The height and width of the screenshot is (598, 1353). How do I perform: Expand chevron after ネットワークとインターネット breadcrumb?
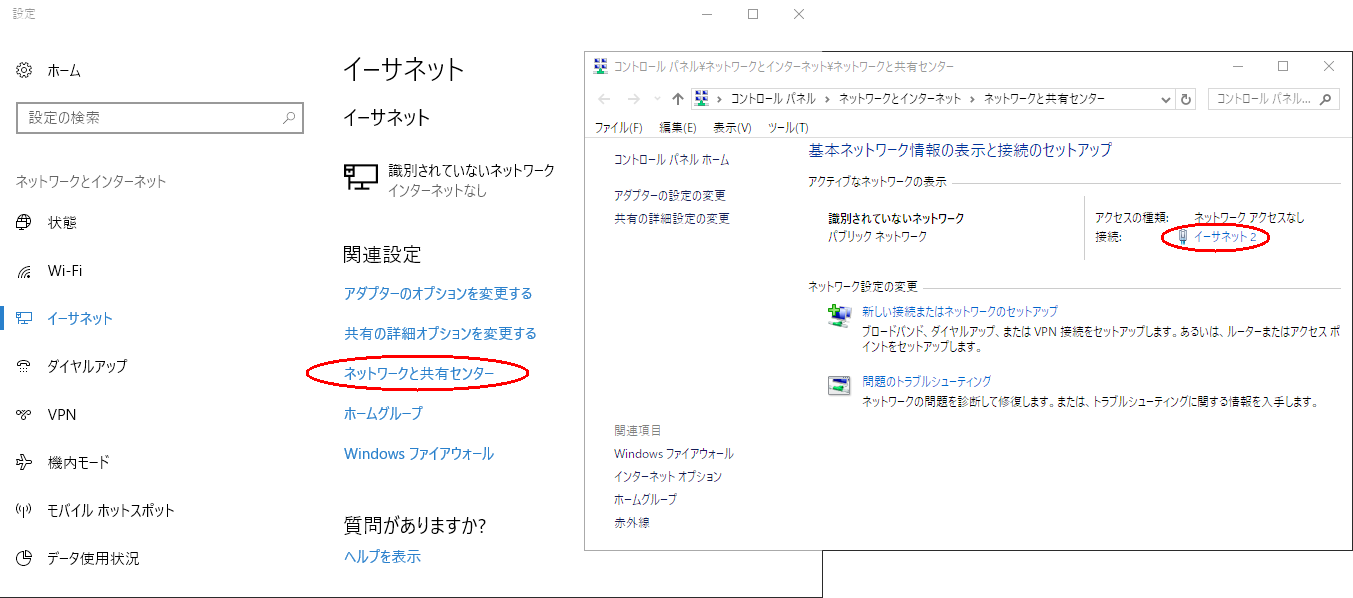(x=973, y=99)
